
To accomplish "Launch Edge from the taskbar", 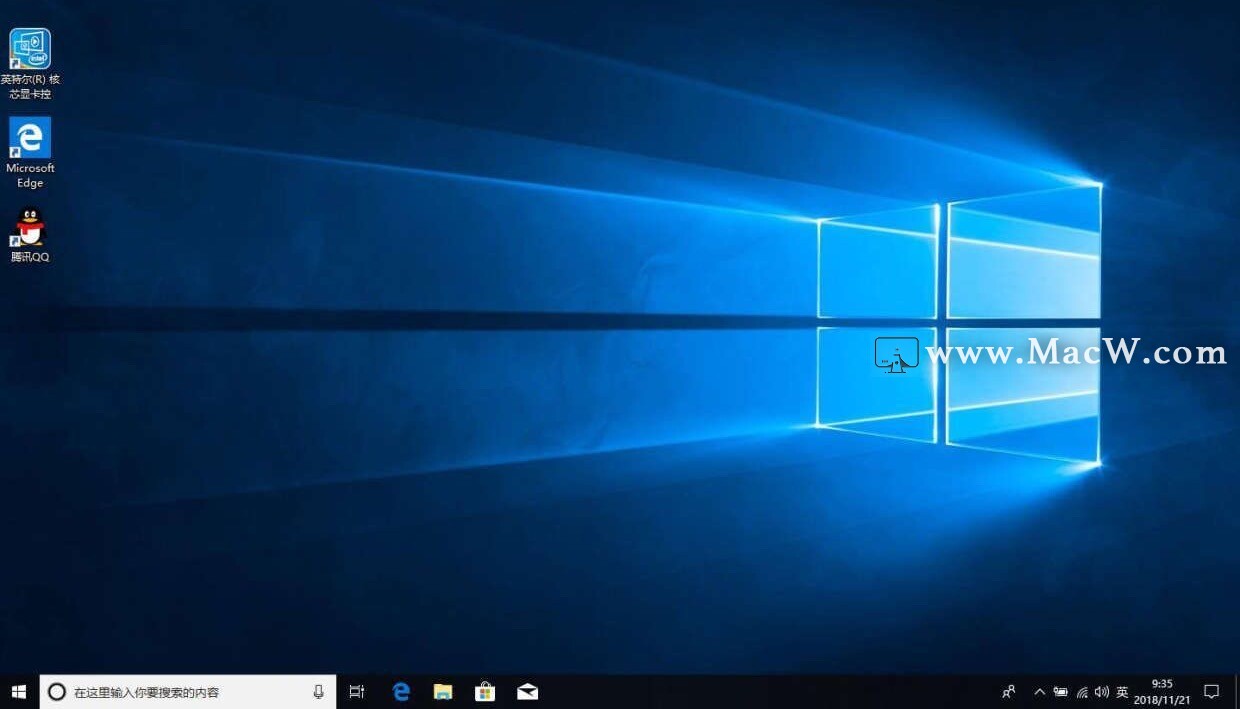I will (401, 691).
